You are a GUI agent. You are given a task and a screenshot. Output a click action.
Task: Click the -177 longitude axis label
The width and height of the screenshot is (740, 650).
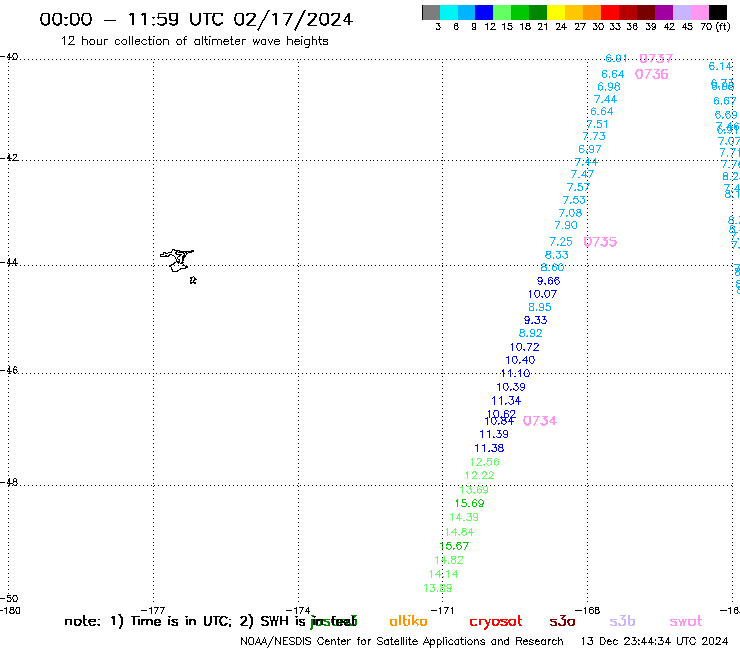[153, 610]
